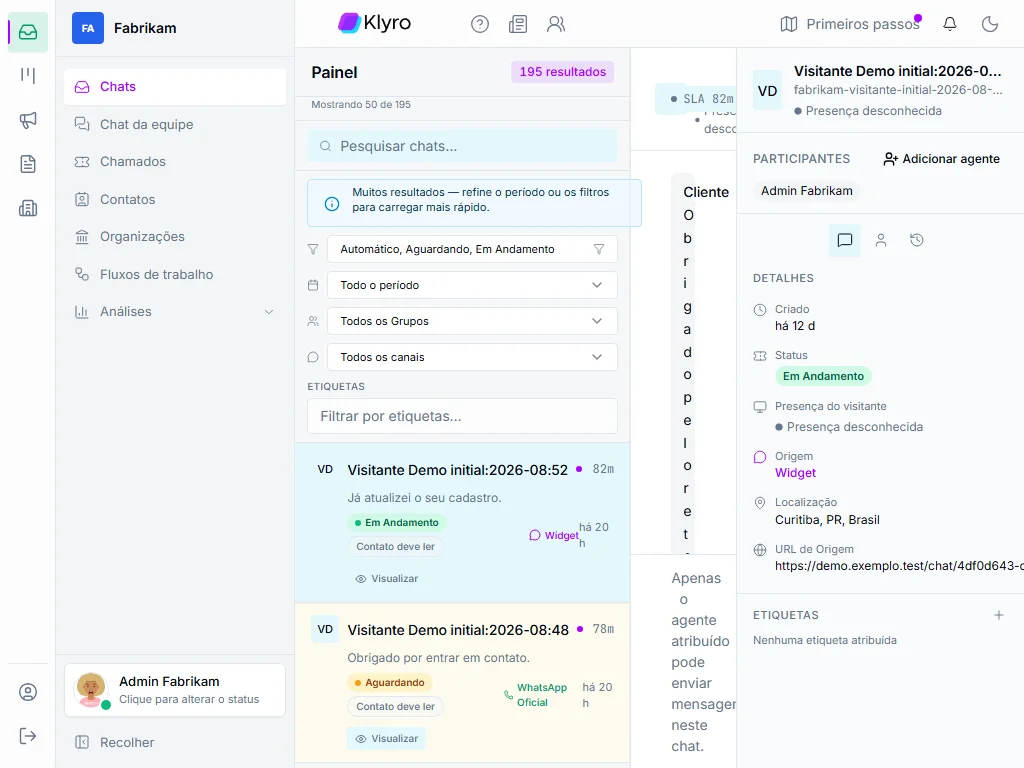The image size is (1024, 768).
Task: Show the chat details tab icon
Action: tap(845, 240)
